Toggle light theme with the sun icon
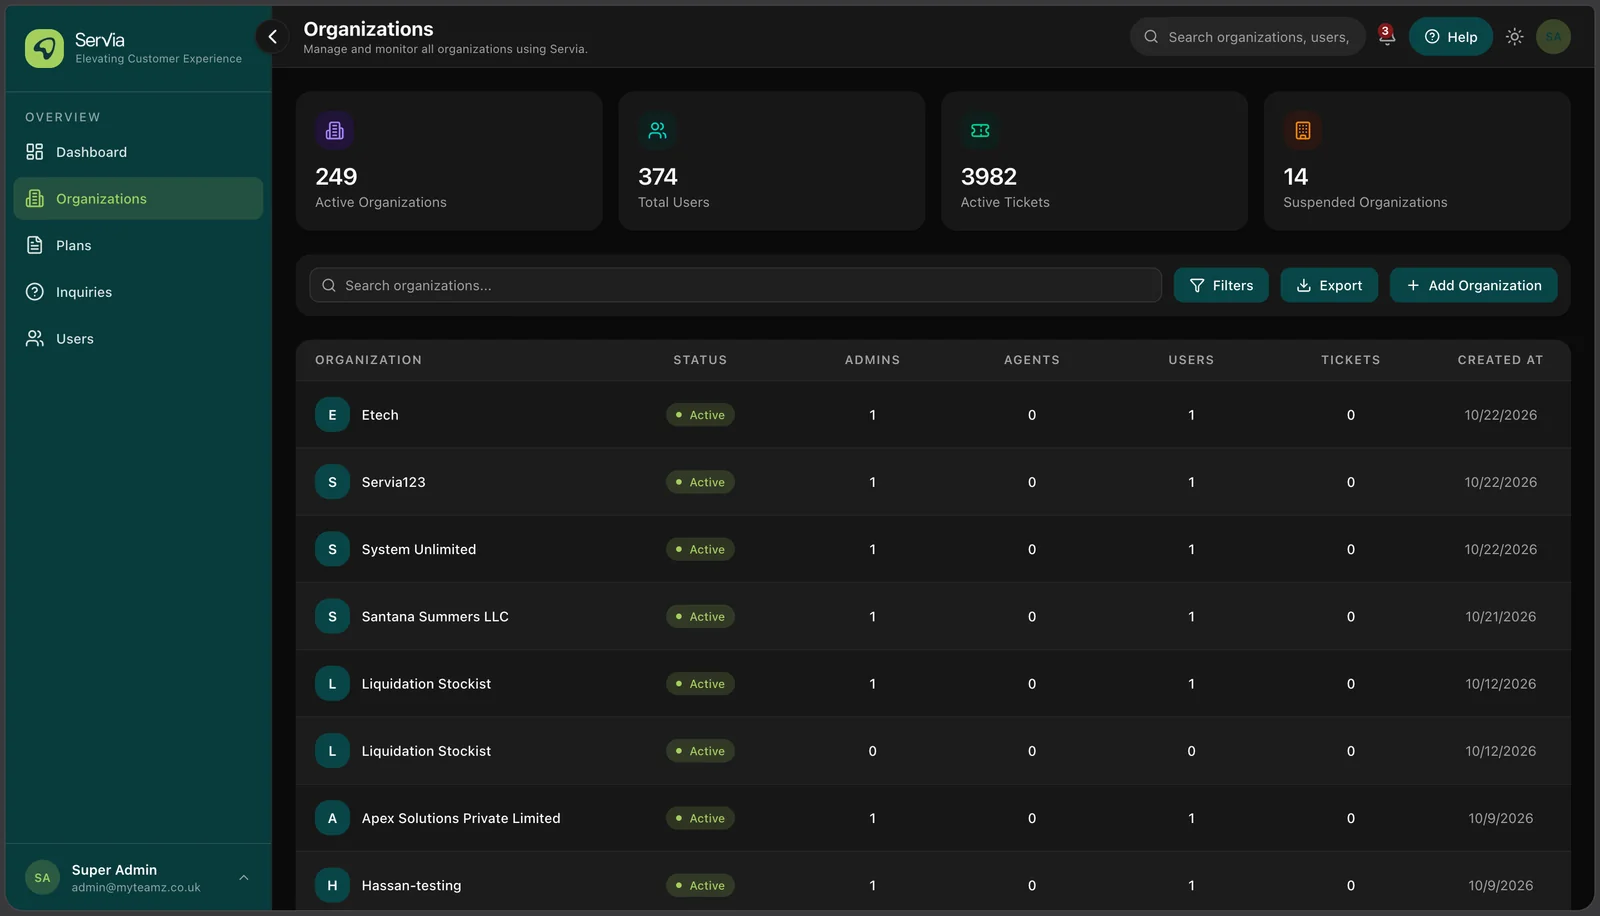Viewport: 1600px width, 916px height. click(1514, 37)
